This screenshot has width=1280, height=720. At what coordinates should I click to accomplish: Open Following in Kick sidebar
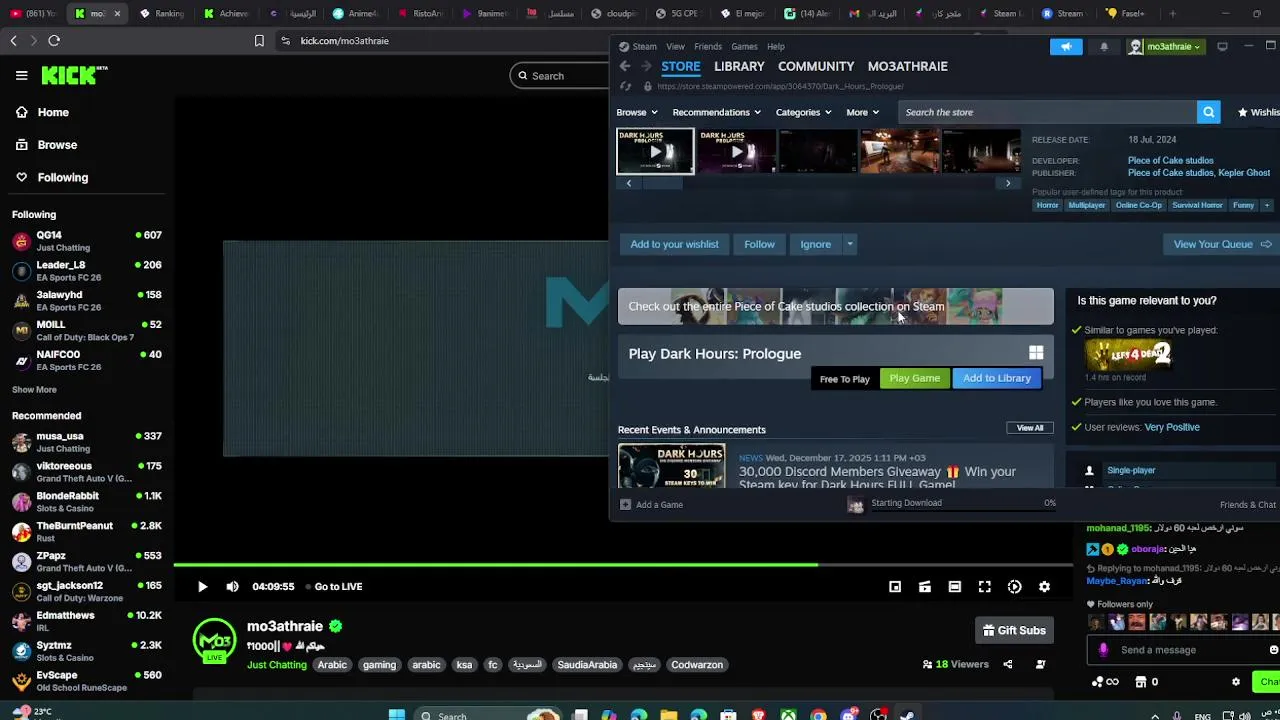(x=51, y=177)
